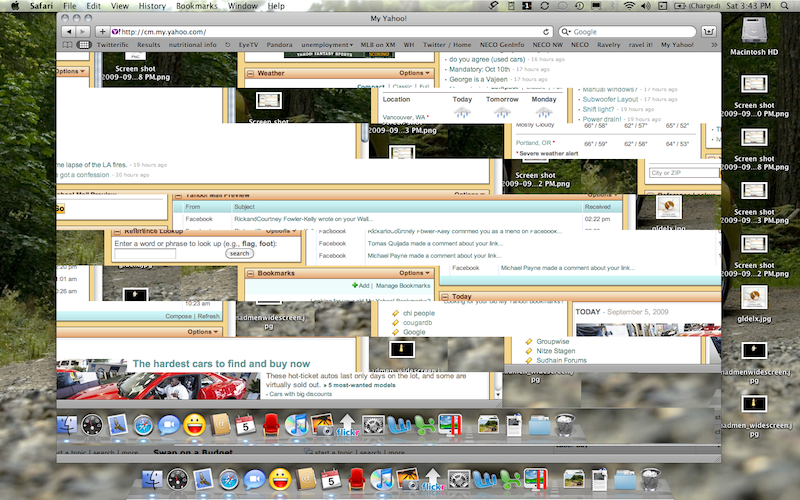800x500 pixels.
Task: Show hidden bookmarks with the double chevron
Action: pos(714,45)
